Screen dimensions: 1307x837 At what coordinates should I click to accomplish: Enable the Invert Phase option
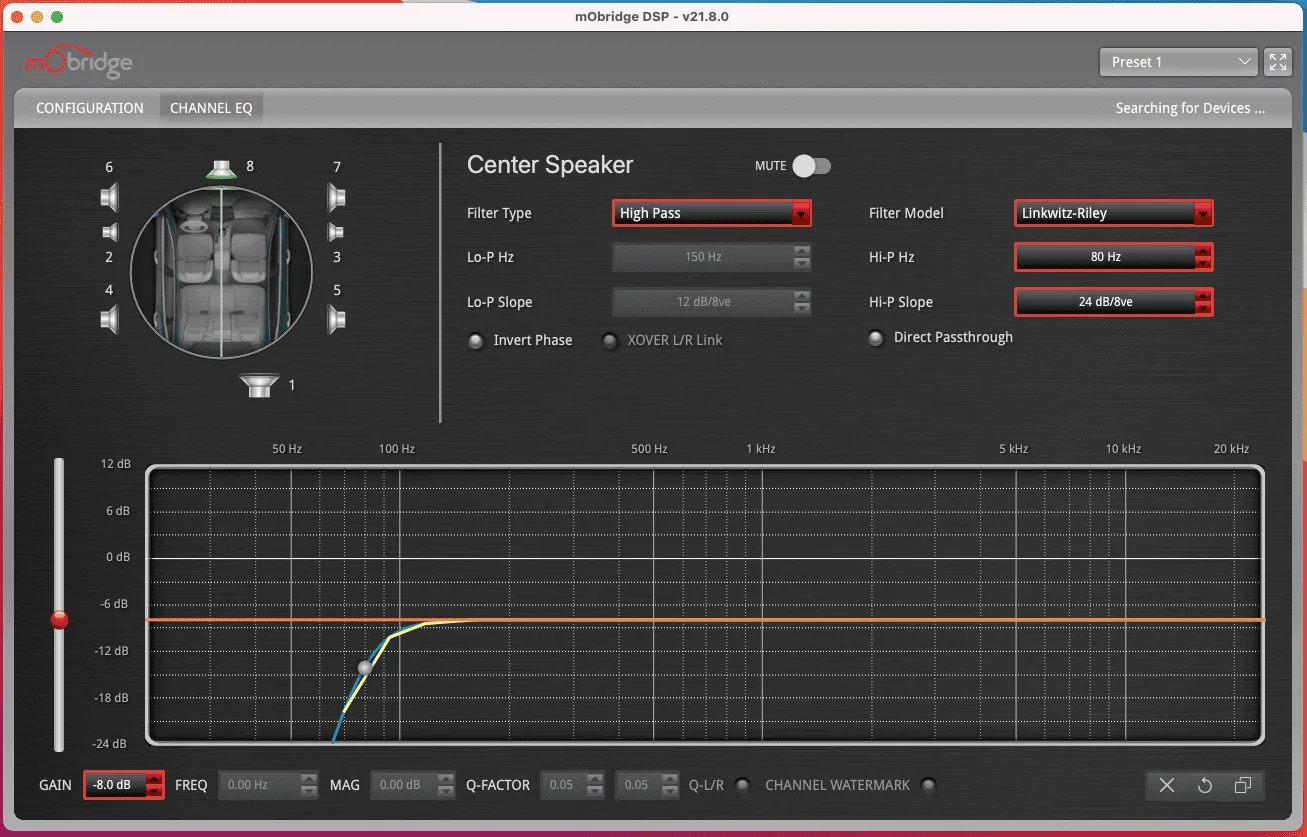click(x=476, y=341)
